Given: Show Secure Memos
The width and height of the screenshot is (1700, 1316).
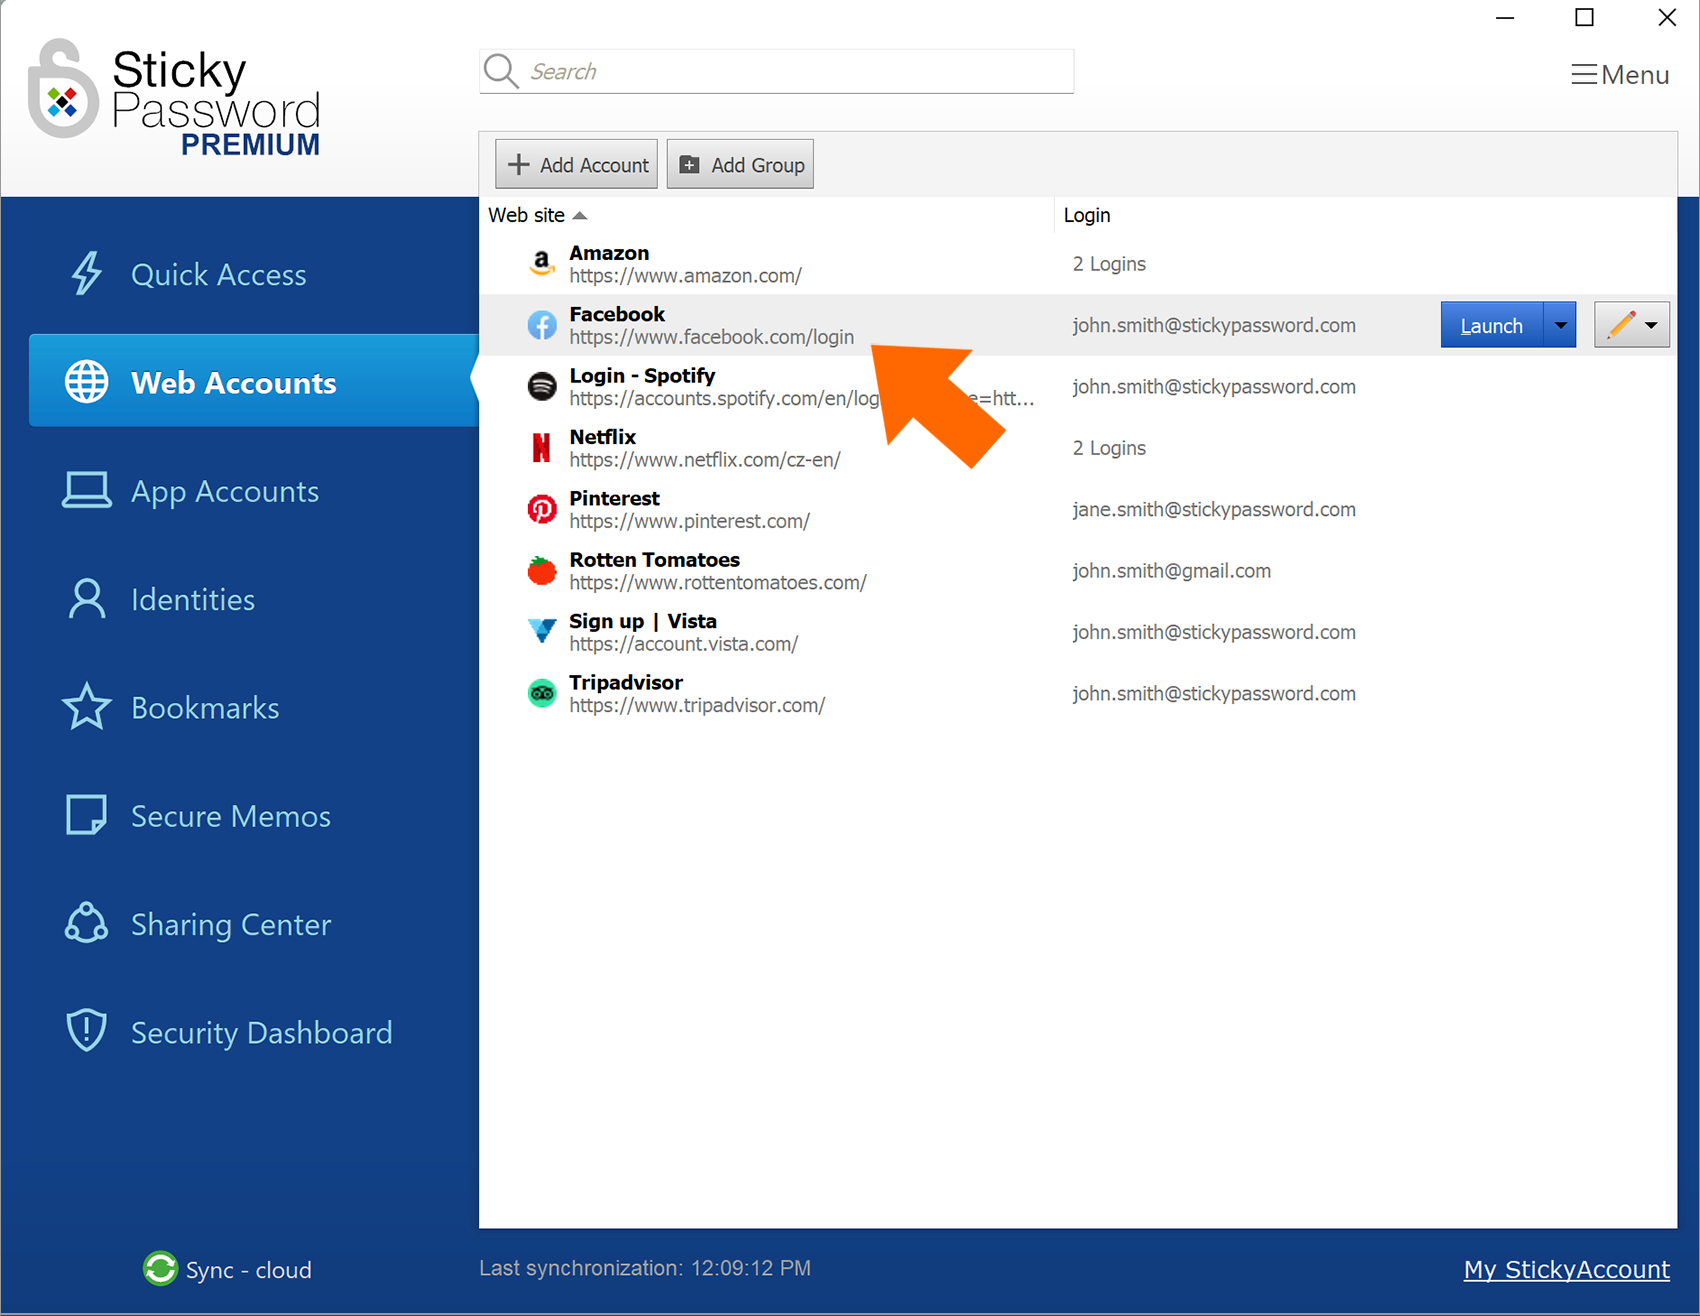Looking at the screenshot, I should click(x=231, y=816).
